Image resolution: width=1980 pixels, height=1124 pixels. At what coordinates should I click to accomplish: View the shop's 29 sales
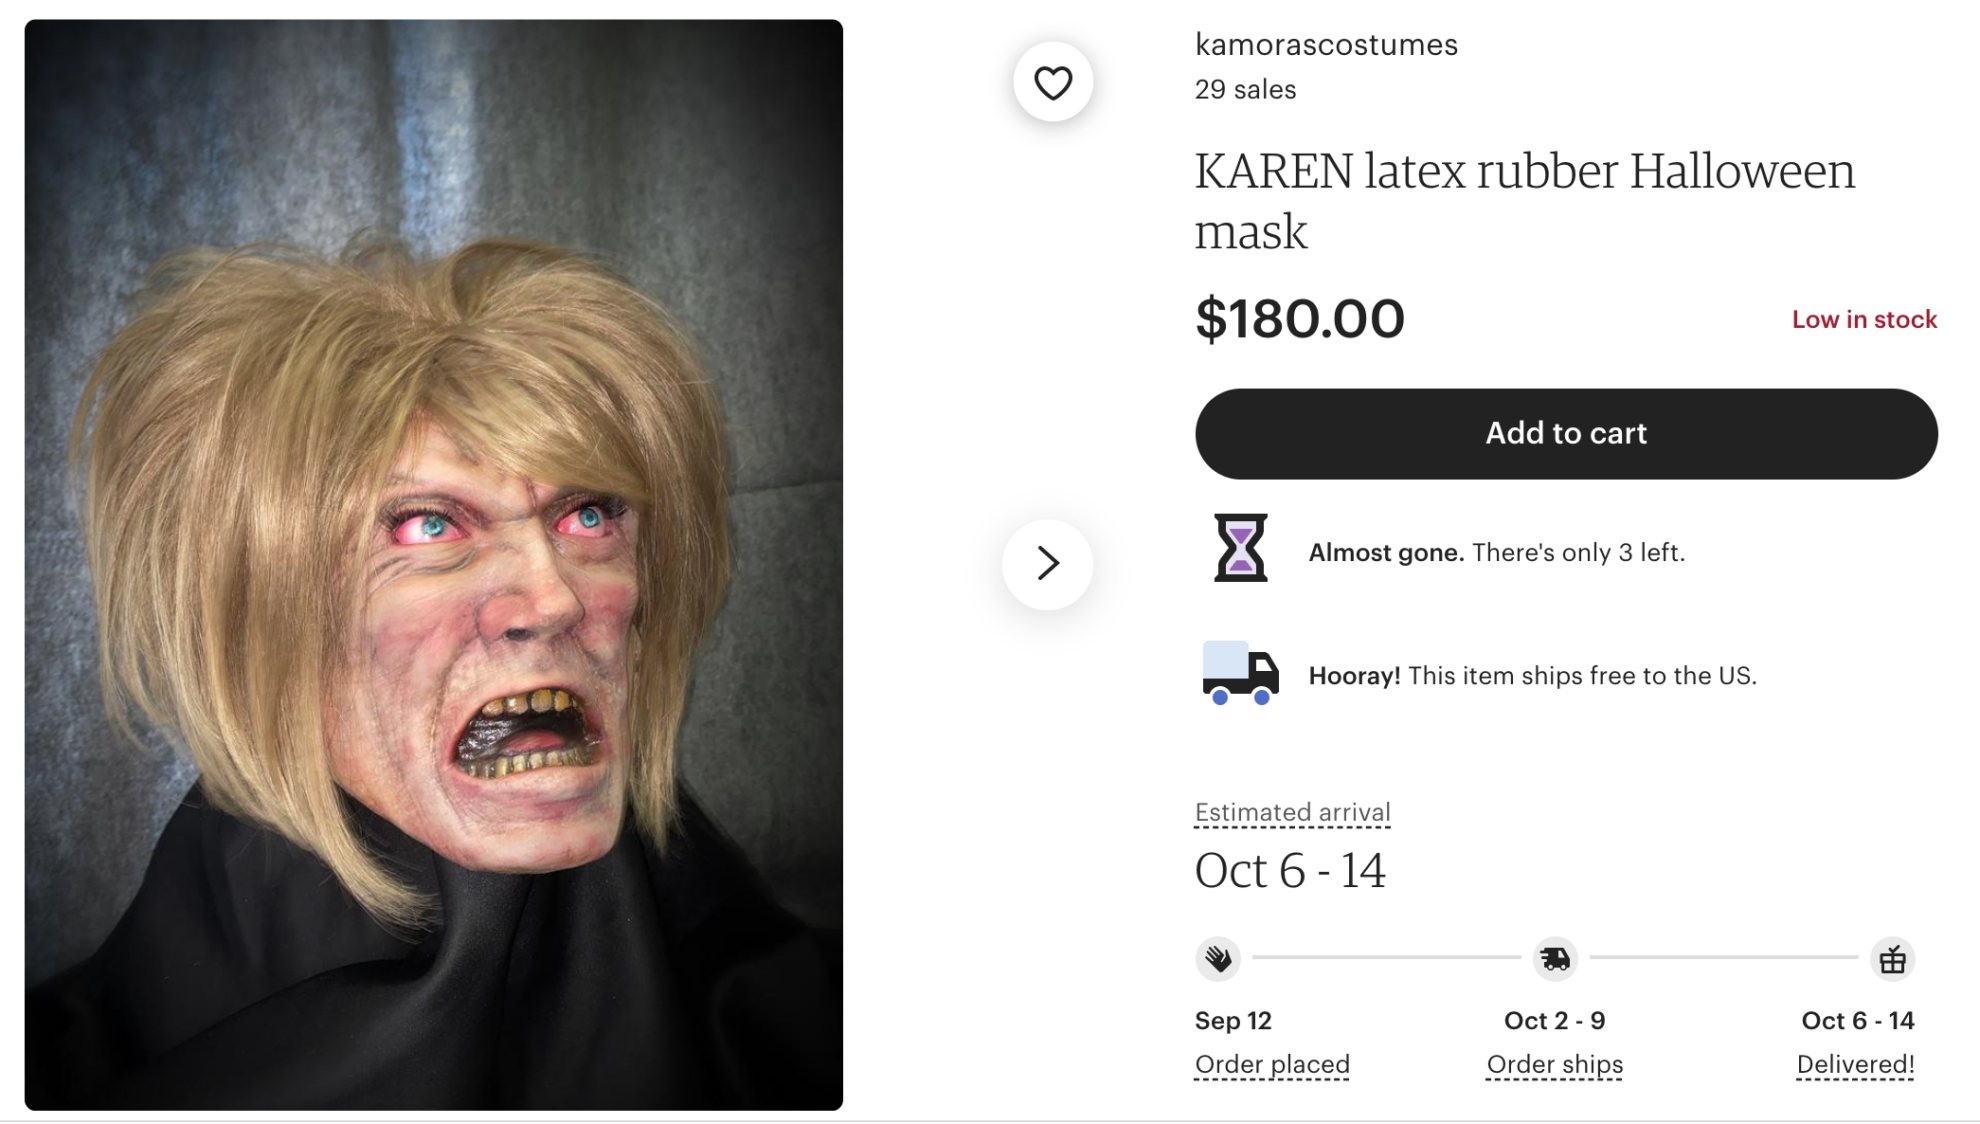(x=1243, y=89)
